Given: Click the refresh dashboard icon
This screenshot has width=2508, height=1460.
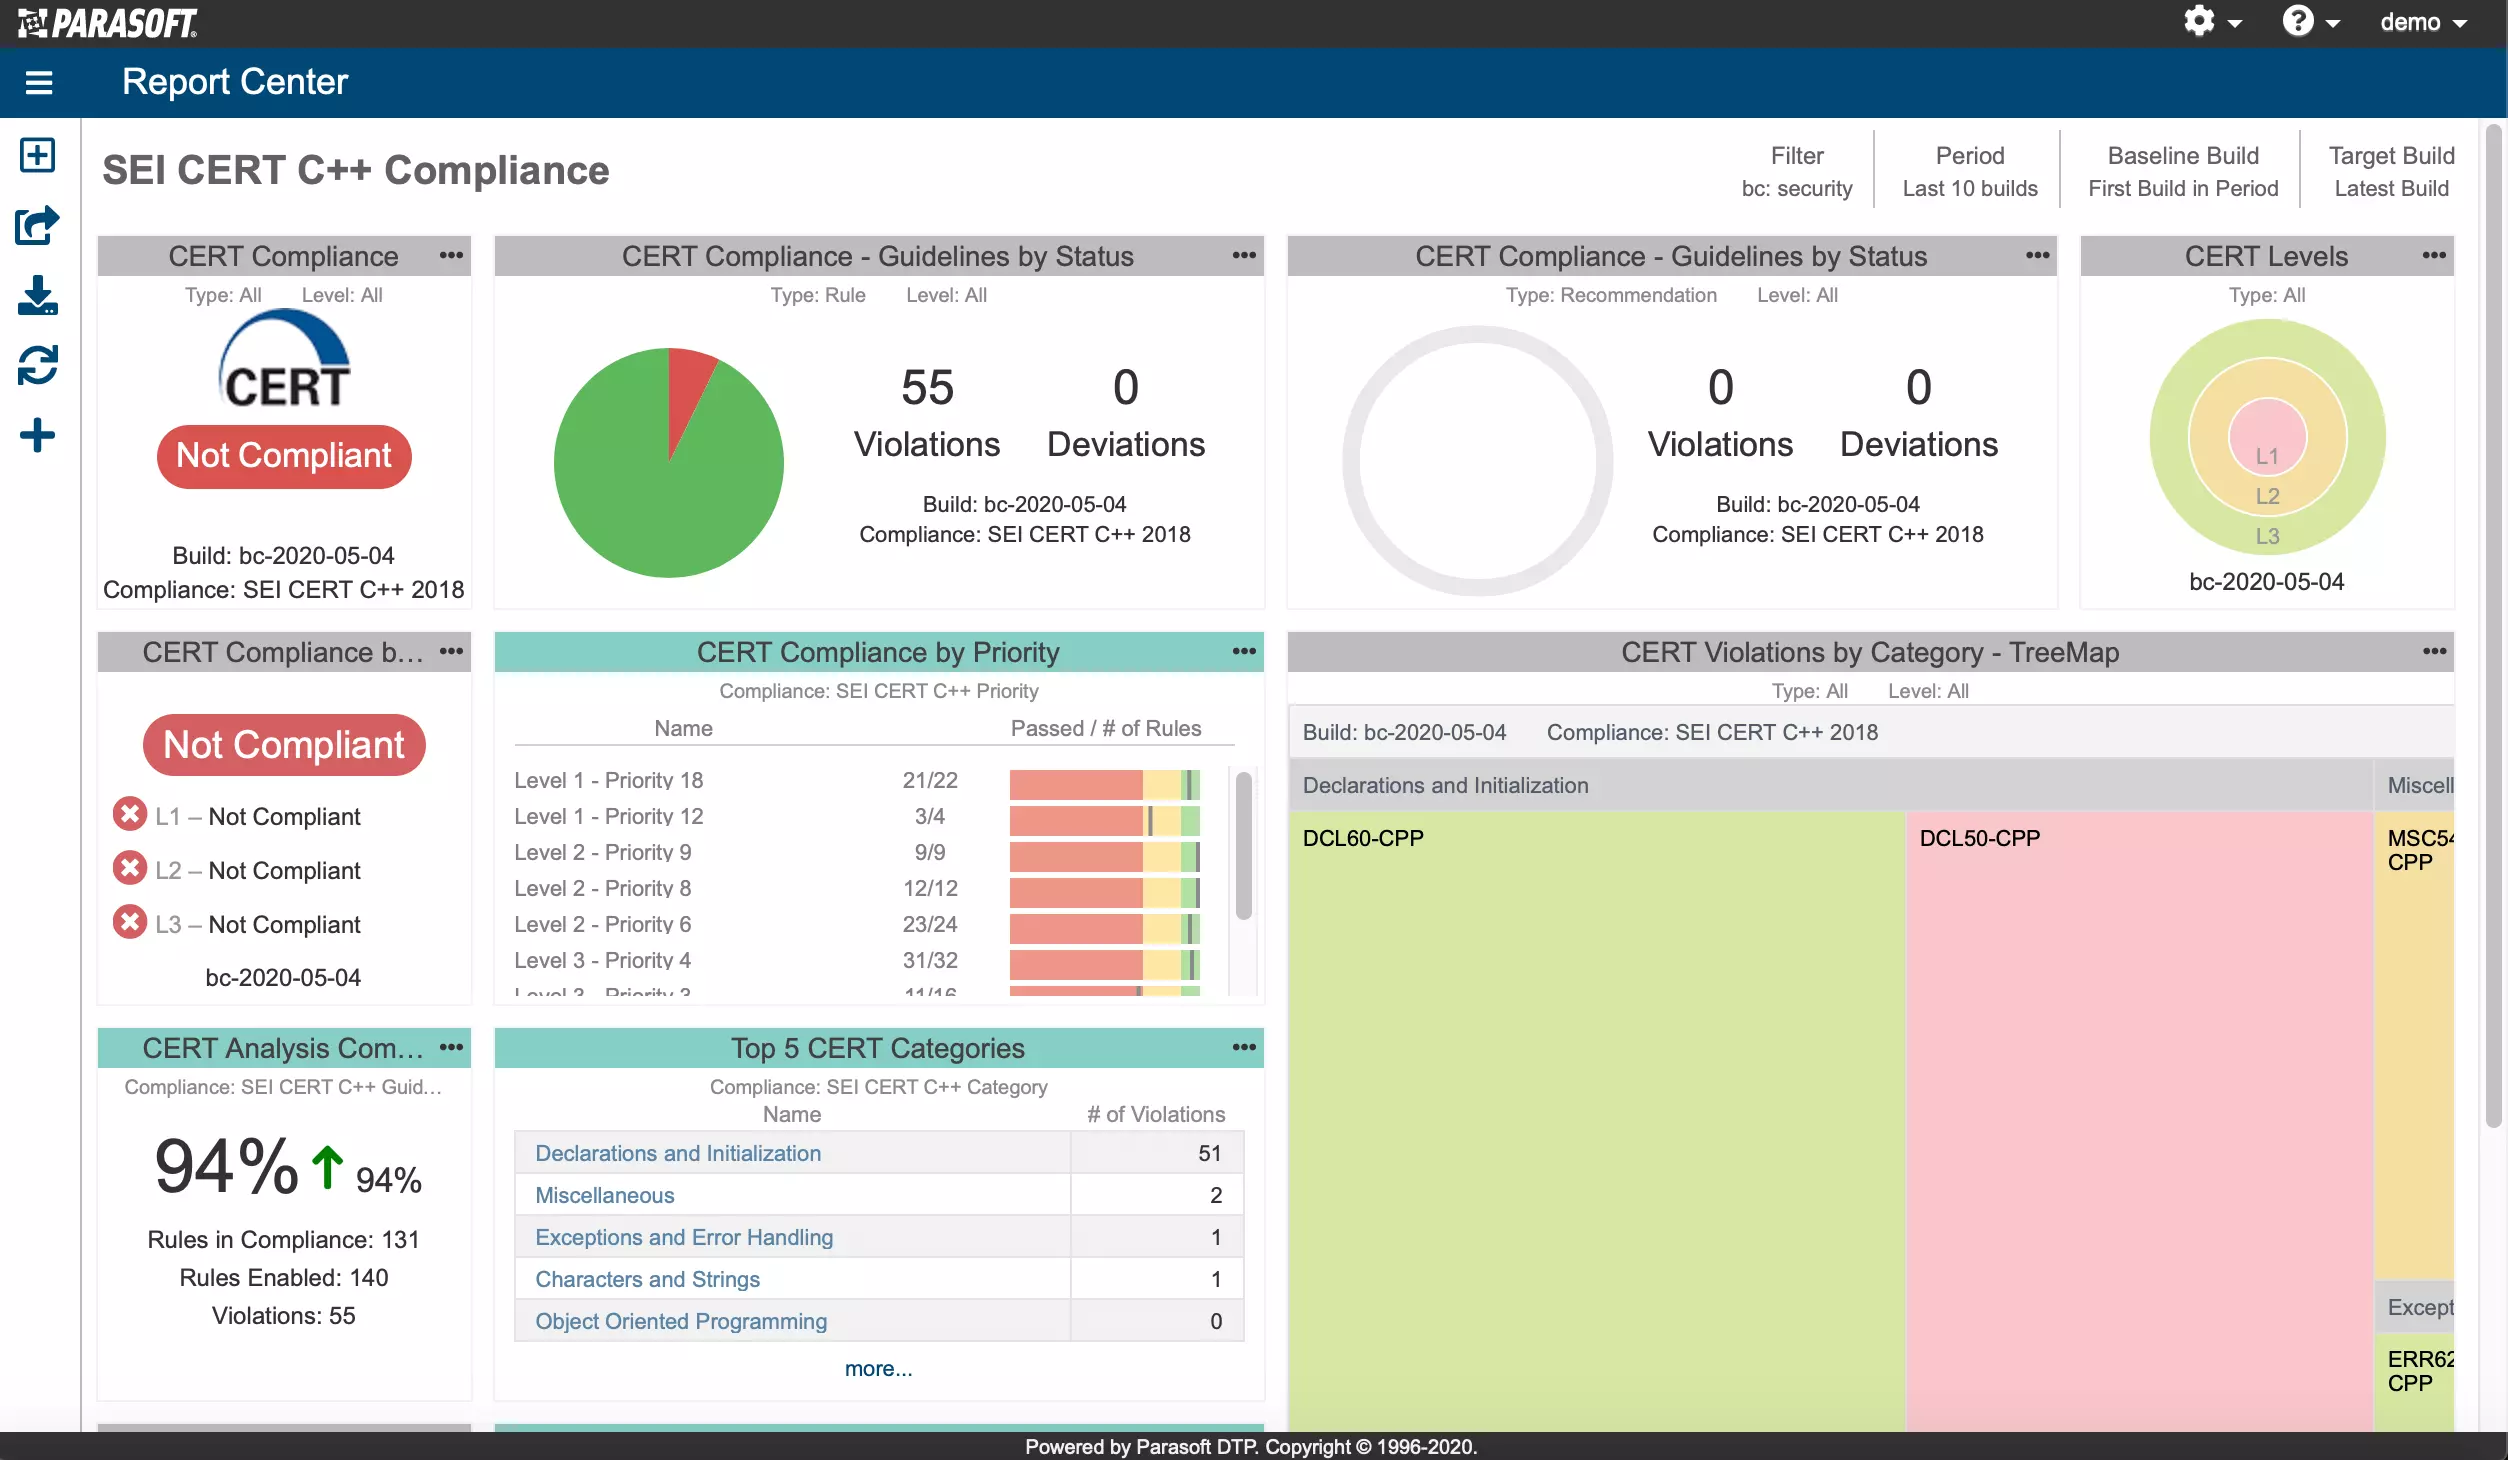Looking at the screenshot, I should coord(38,365).
